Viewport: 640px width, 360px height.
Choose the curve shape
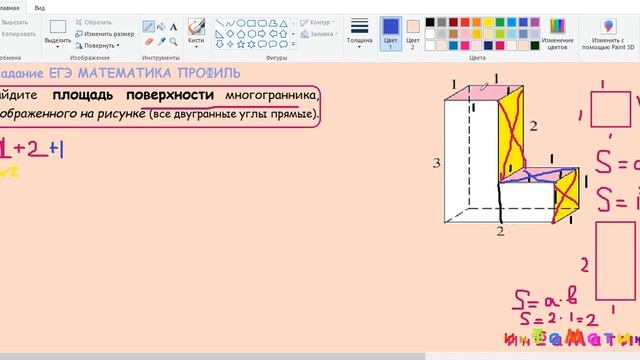(230, 23)
